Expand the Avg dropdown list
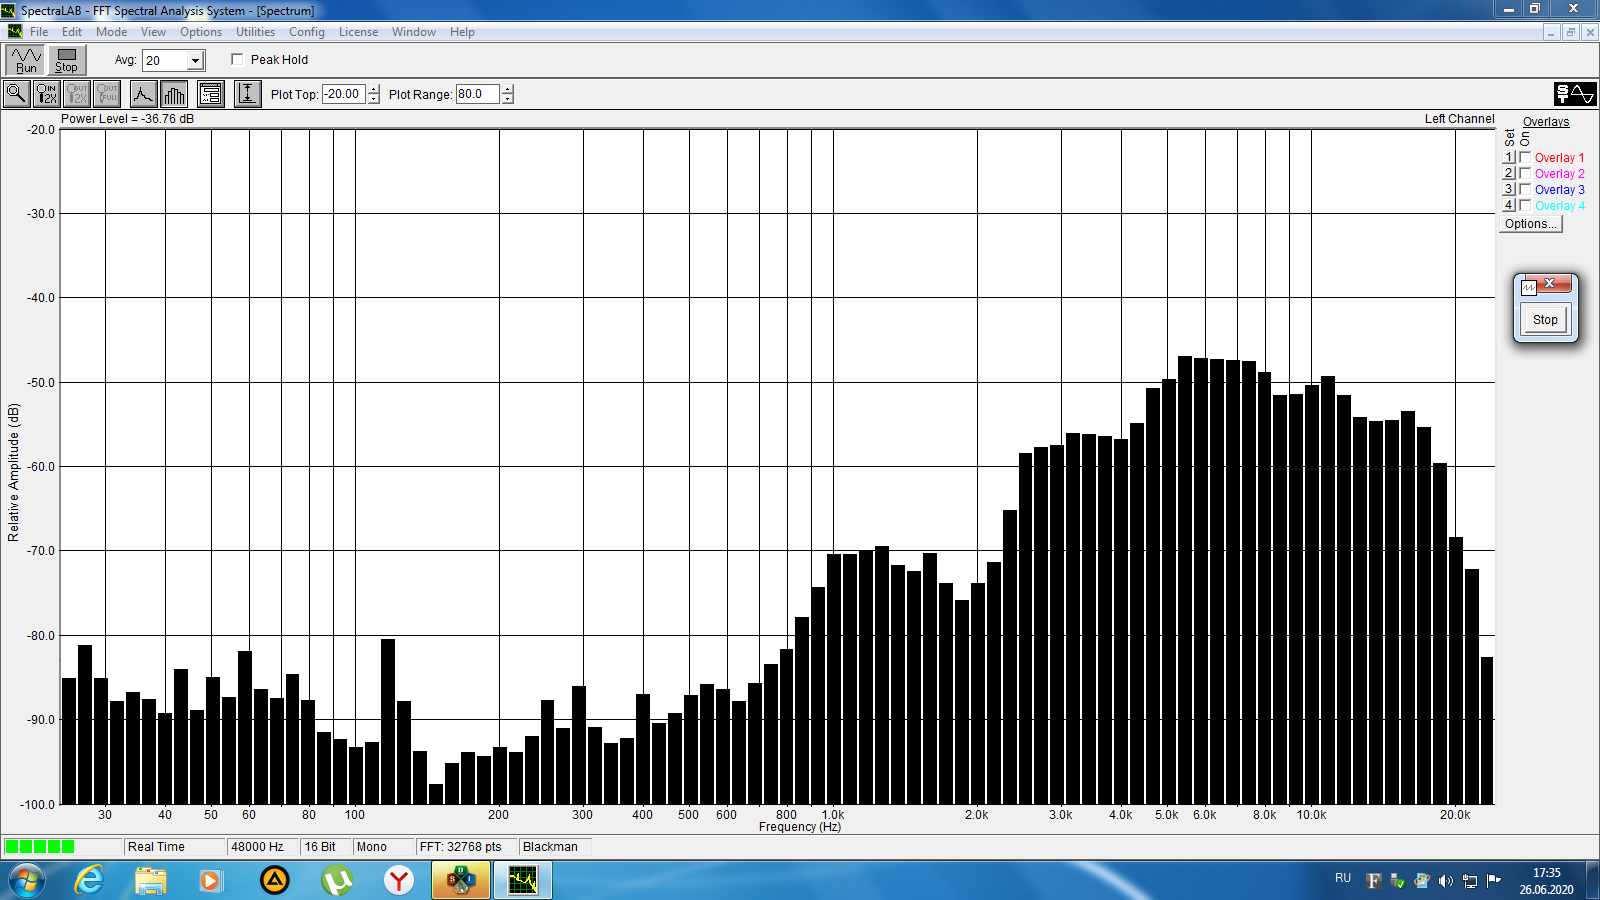The width and height of the screenshot is (1600, 900). (x=196, y=61)
